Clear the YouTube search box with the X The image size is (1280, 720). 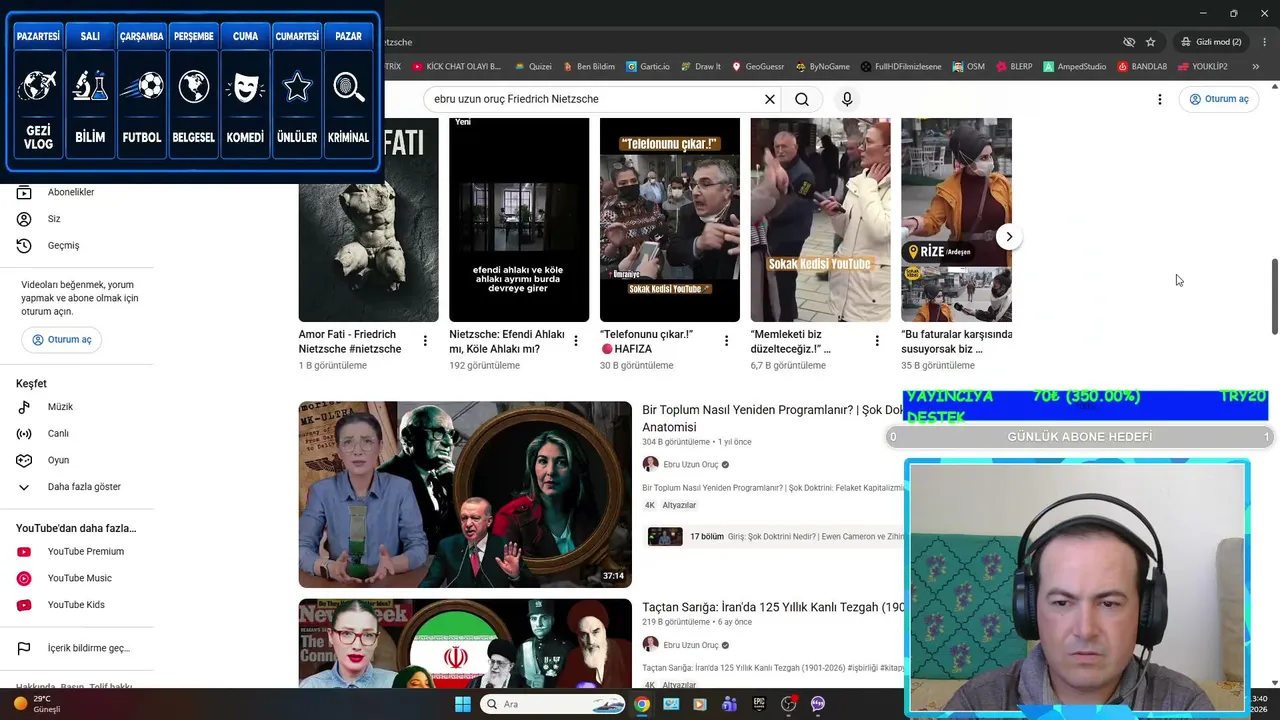coord(770,99)
